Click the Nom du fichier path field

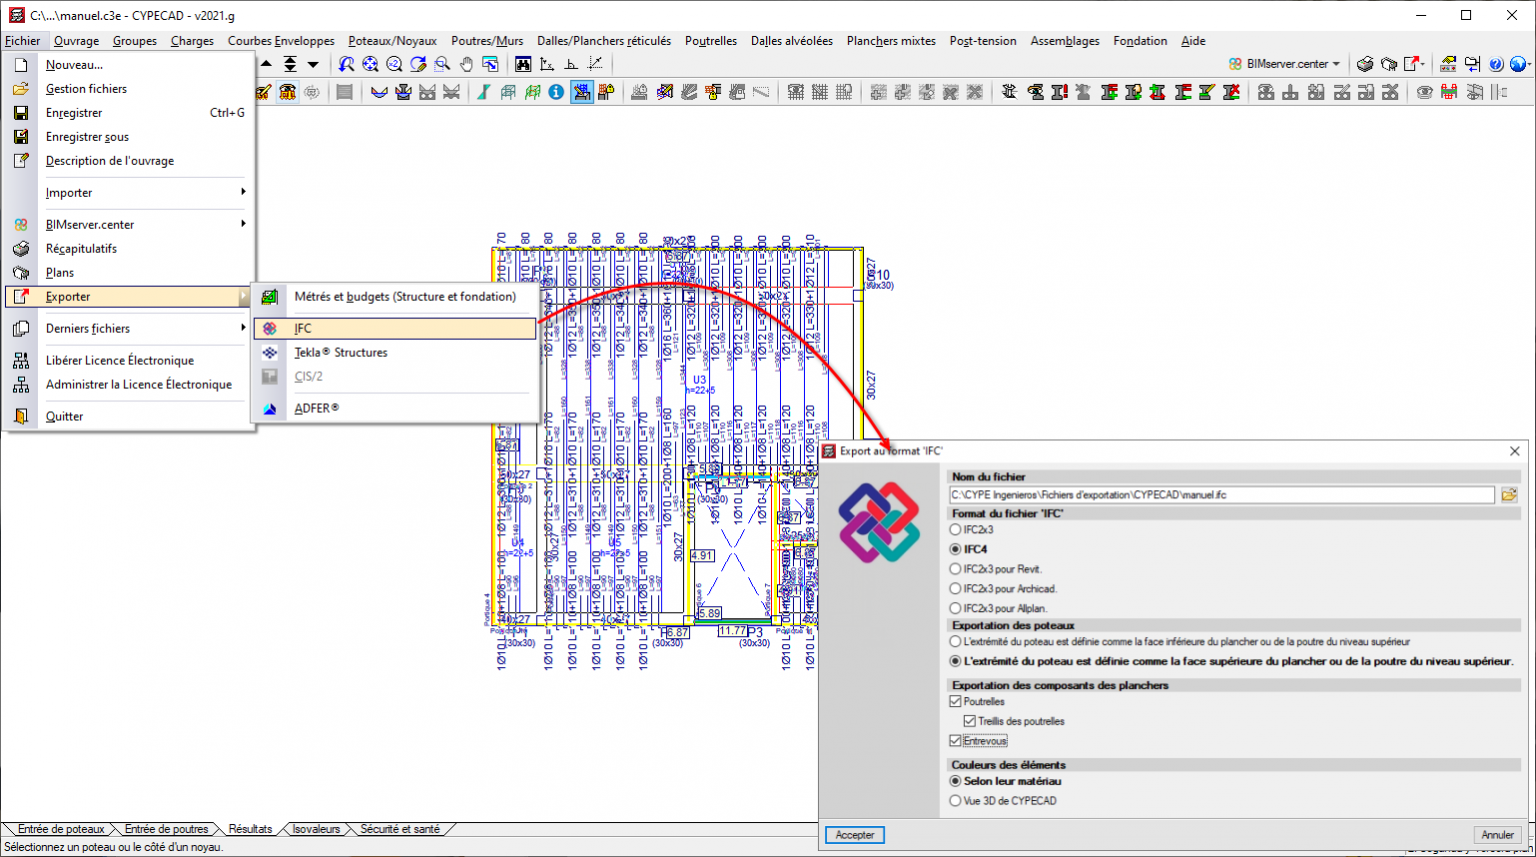tap(1221, 495)
